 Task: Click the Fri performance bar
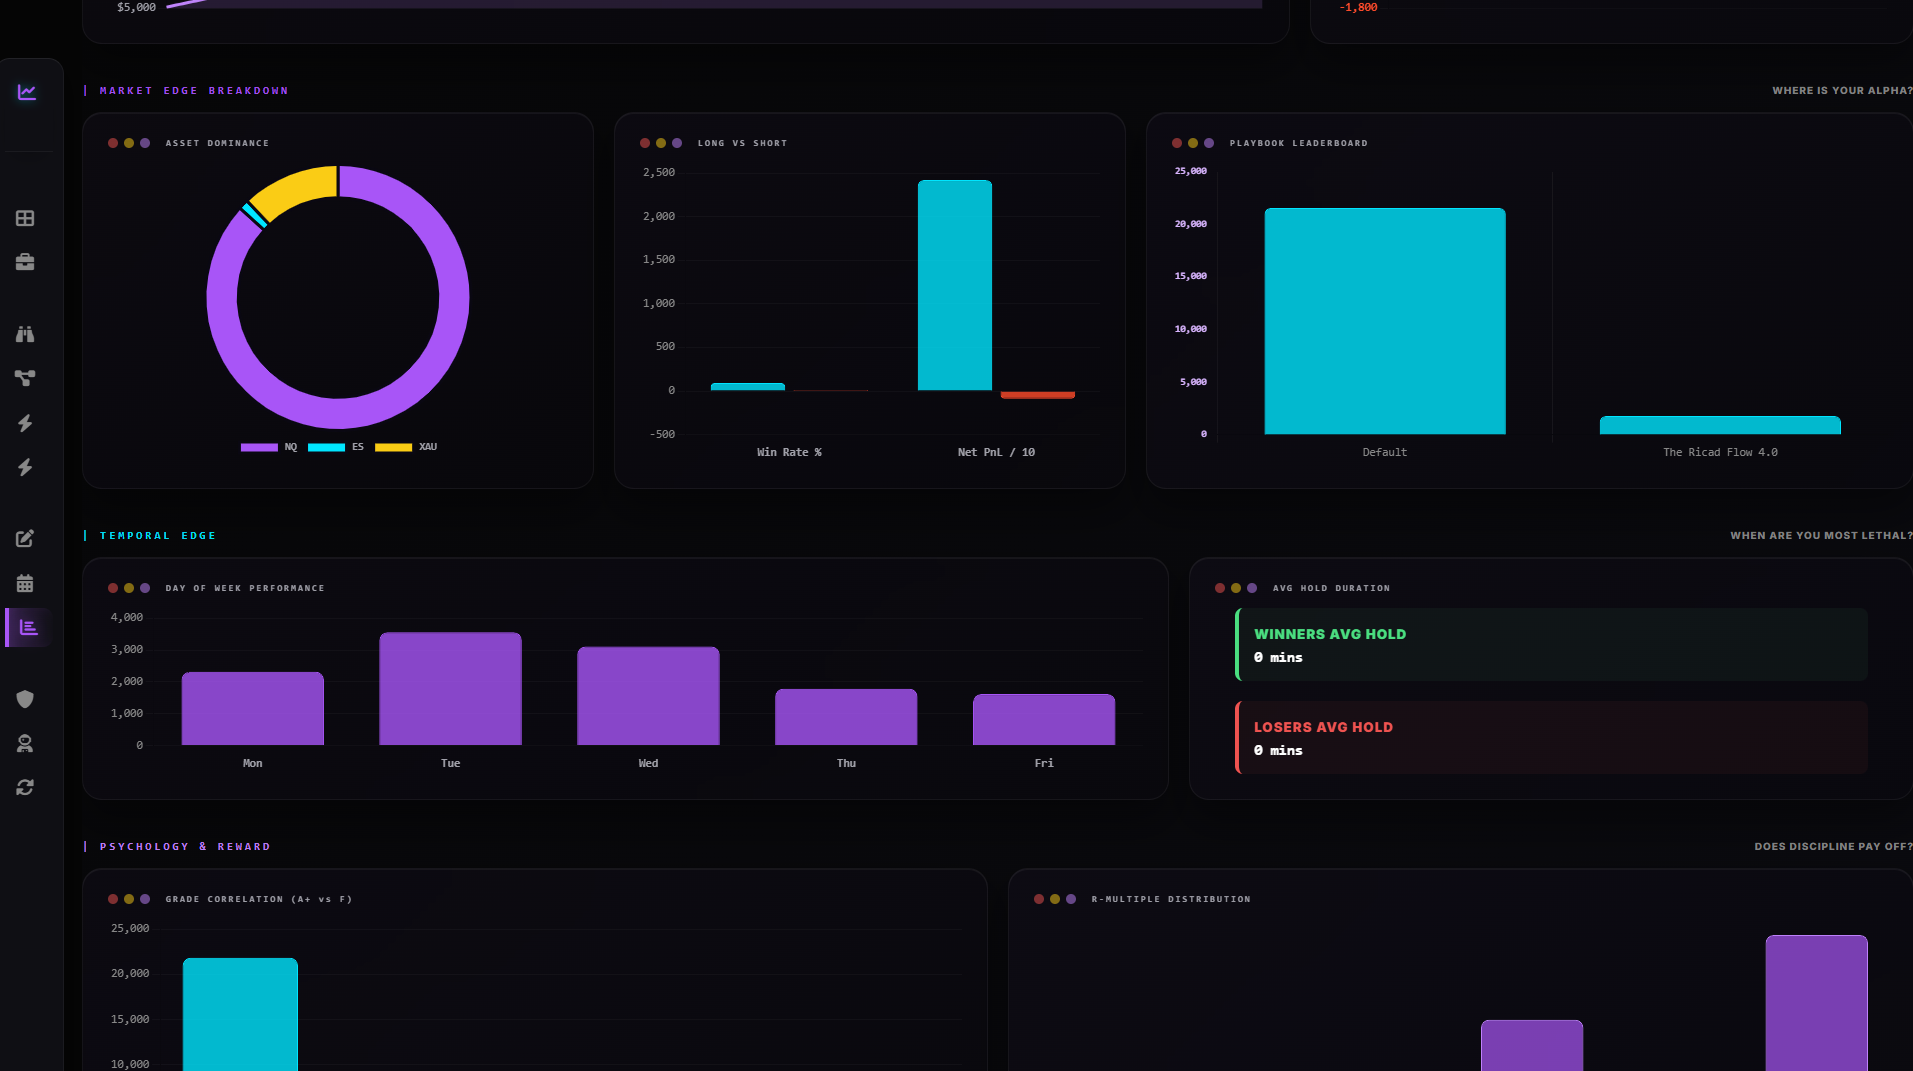[x=1044, y=719]
